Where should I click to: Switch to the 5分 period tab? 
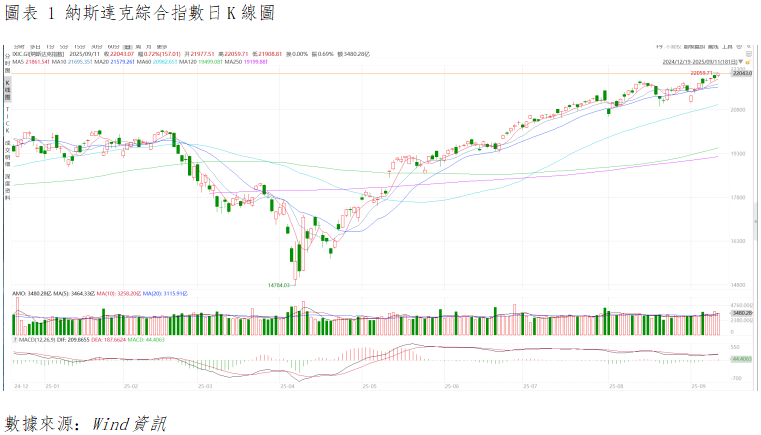point(64,47)
